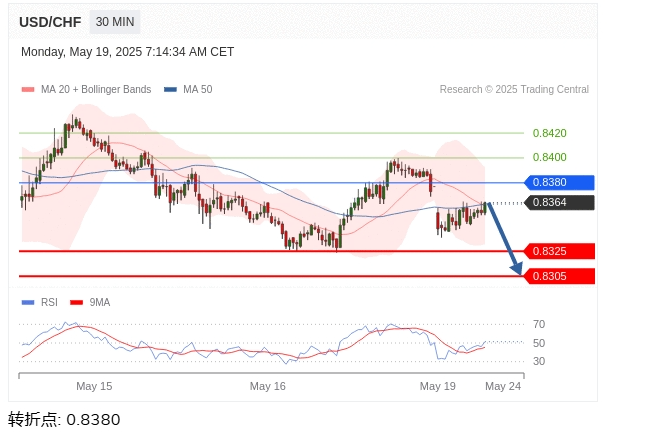Image resolution: width=660 pixels, height=439 pixels.
Task: Click the 转折点: 0.8380 pivot text
Action: point(64,420)
